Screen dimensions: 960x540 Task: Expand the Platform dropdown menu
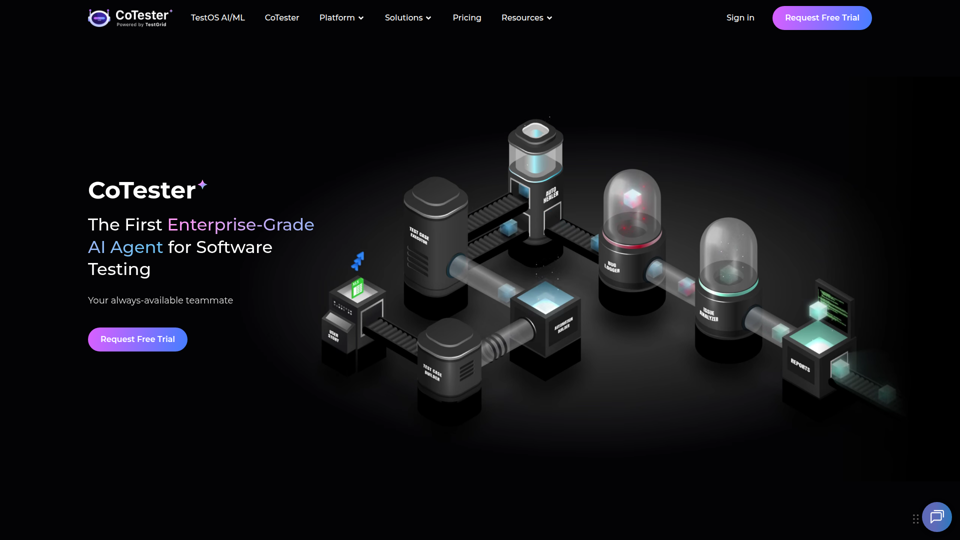pos(341,18)
